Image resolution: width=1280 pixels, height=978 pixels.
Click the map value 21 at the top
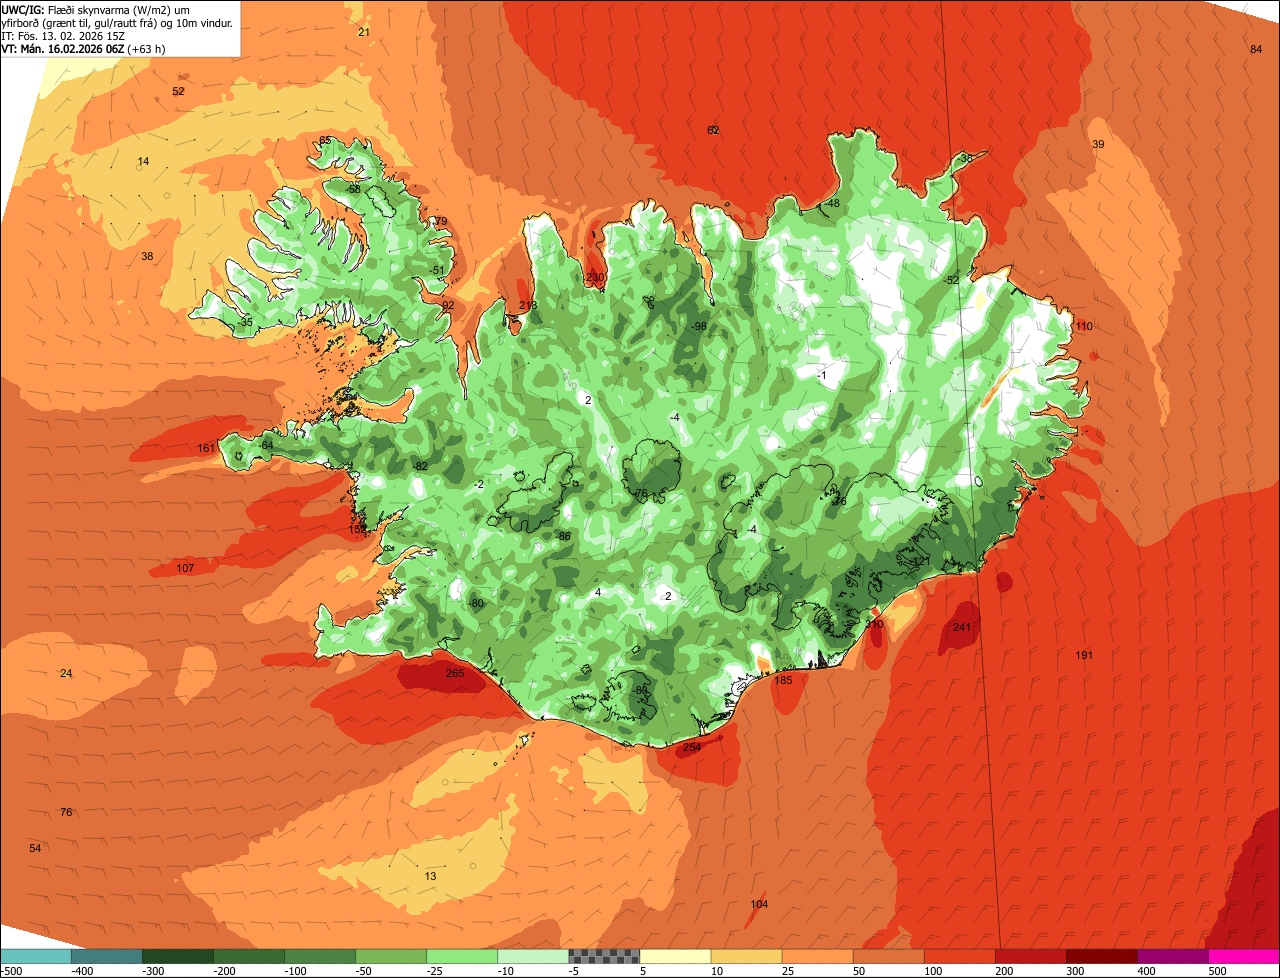(363, 32)
